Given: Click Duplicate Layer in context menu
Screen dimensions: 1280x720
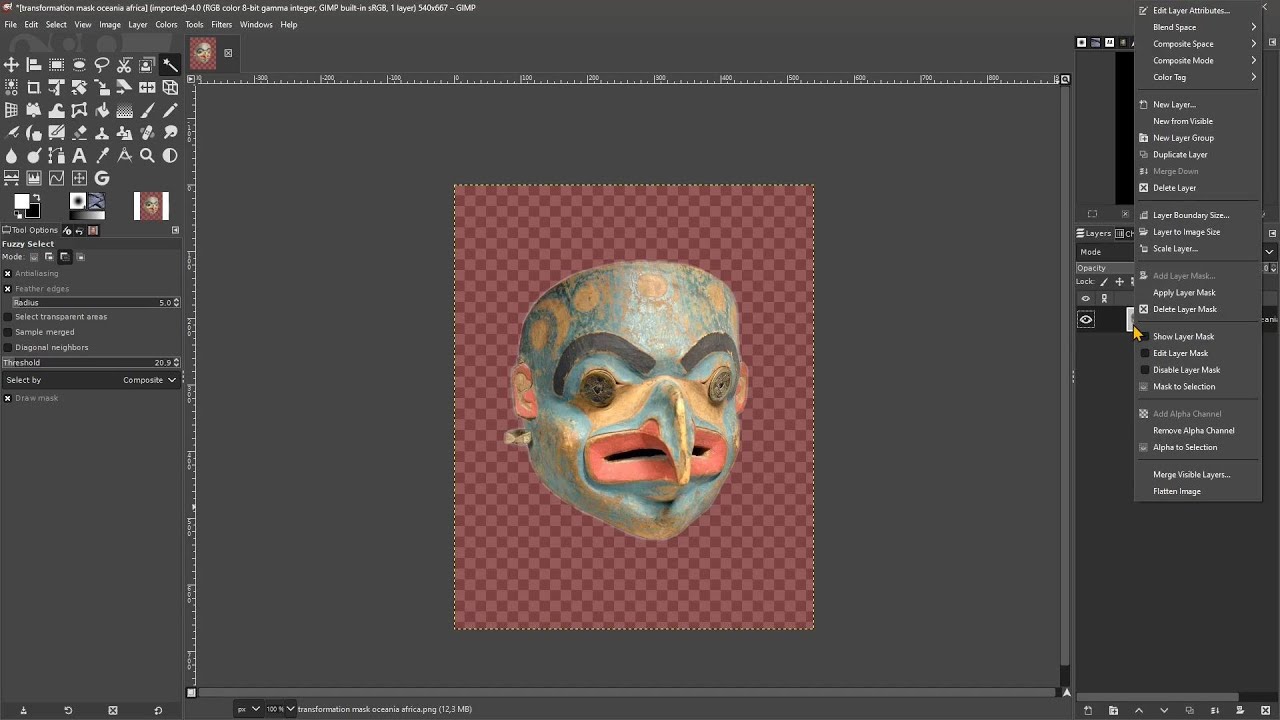Looking at the screenshot, I should click(x=1198, y=154).
